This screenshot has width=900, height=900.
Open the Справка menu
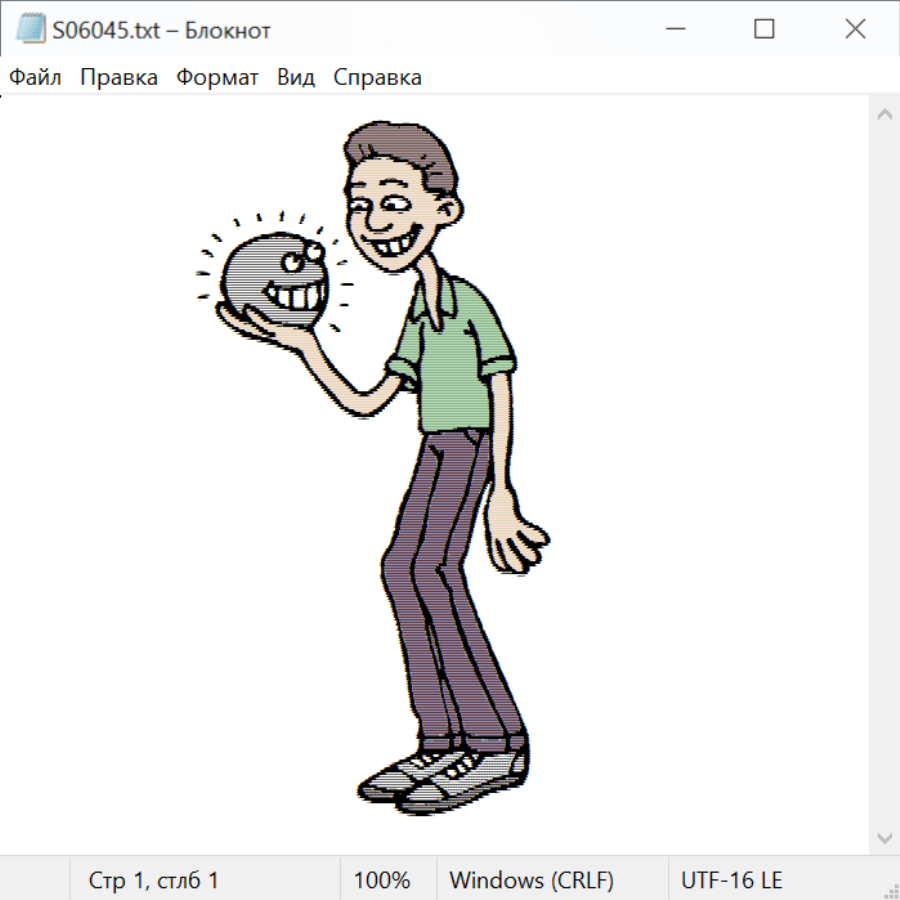pyautogui.click(x=377, y=78)
